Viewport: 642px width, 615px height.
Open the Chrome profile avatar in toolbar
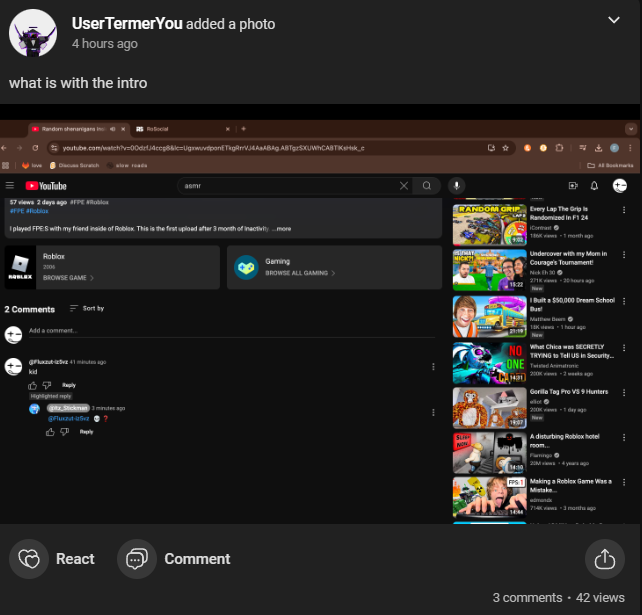pyautogui.click(x=614, y=148)
